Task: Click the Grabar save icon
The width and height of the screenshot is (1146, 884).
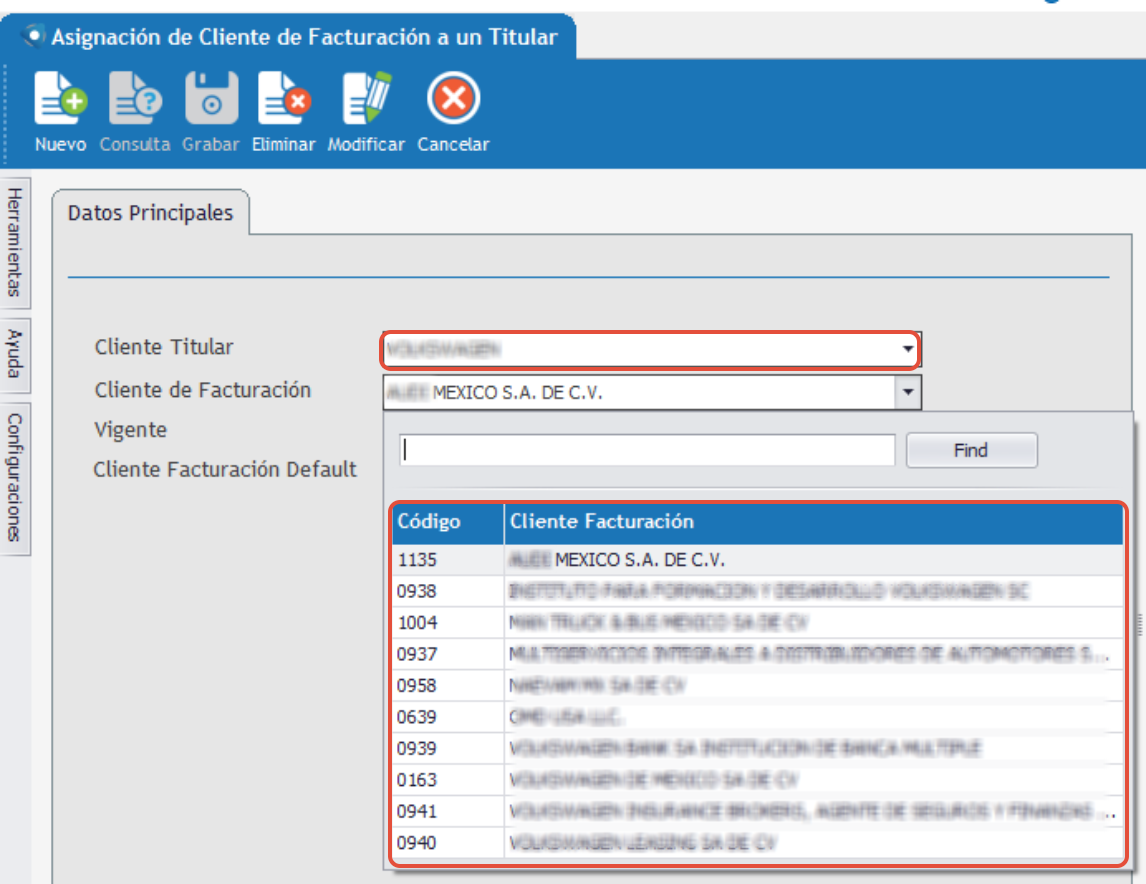Action: pyautogui.click(x=211, y=98)
